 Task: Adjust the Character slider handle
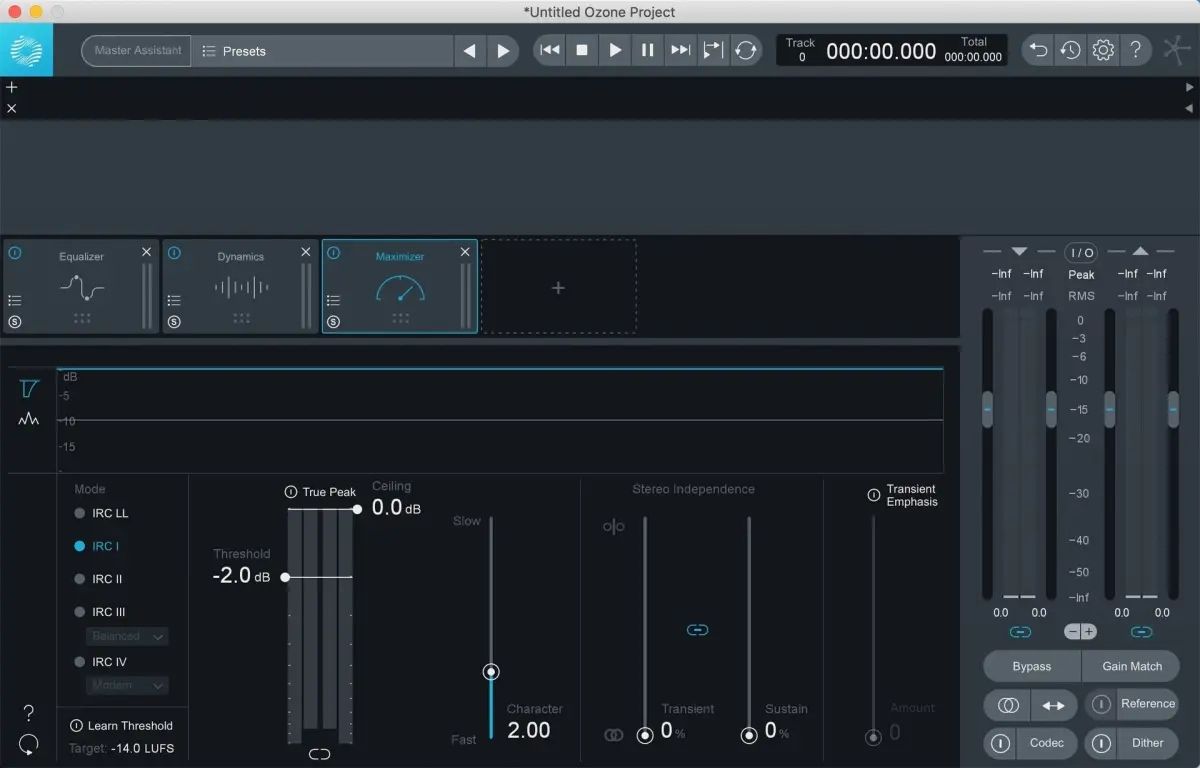point(490,672)
